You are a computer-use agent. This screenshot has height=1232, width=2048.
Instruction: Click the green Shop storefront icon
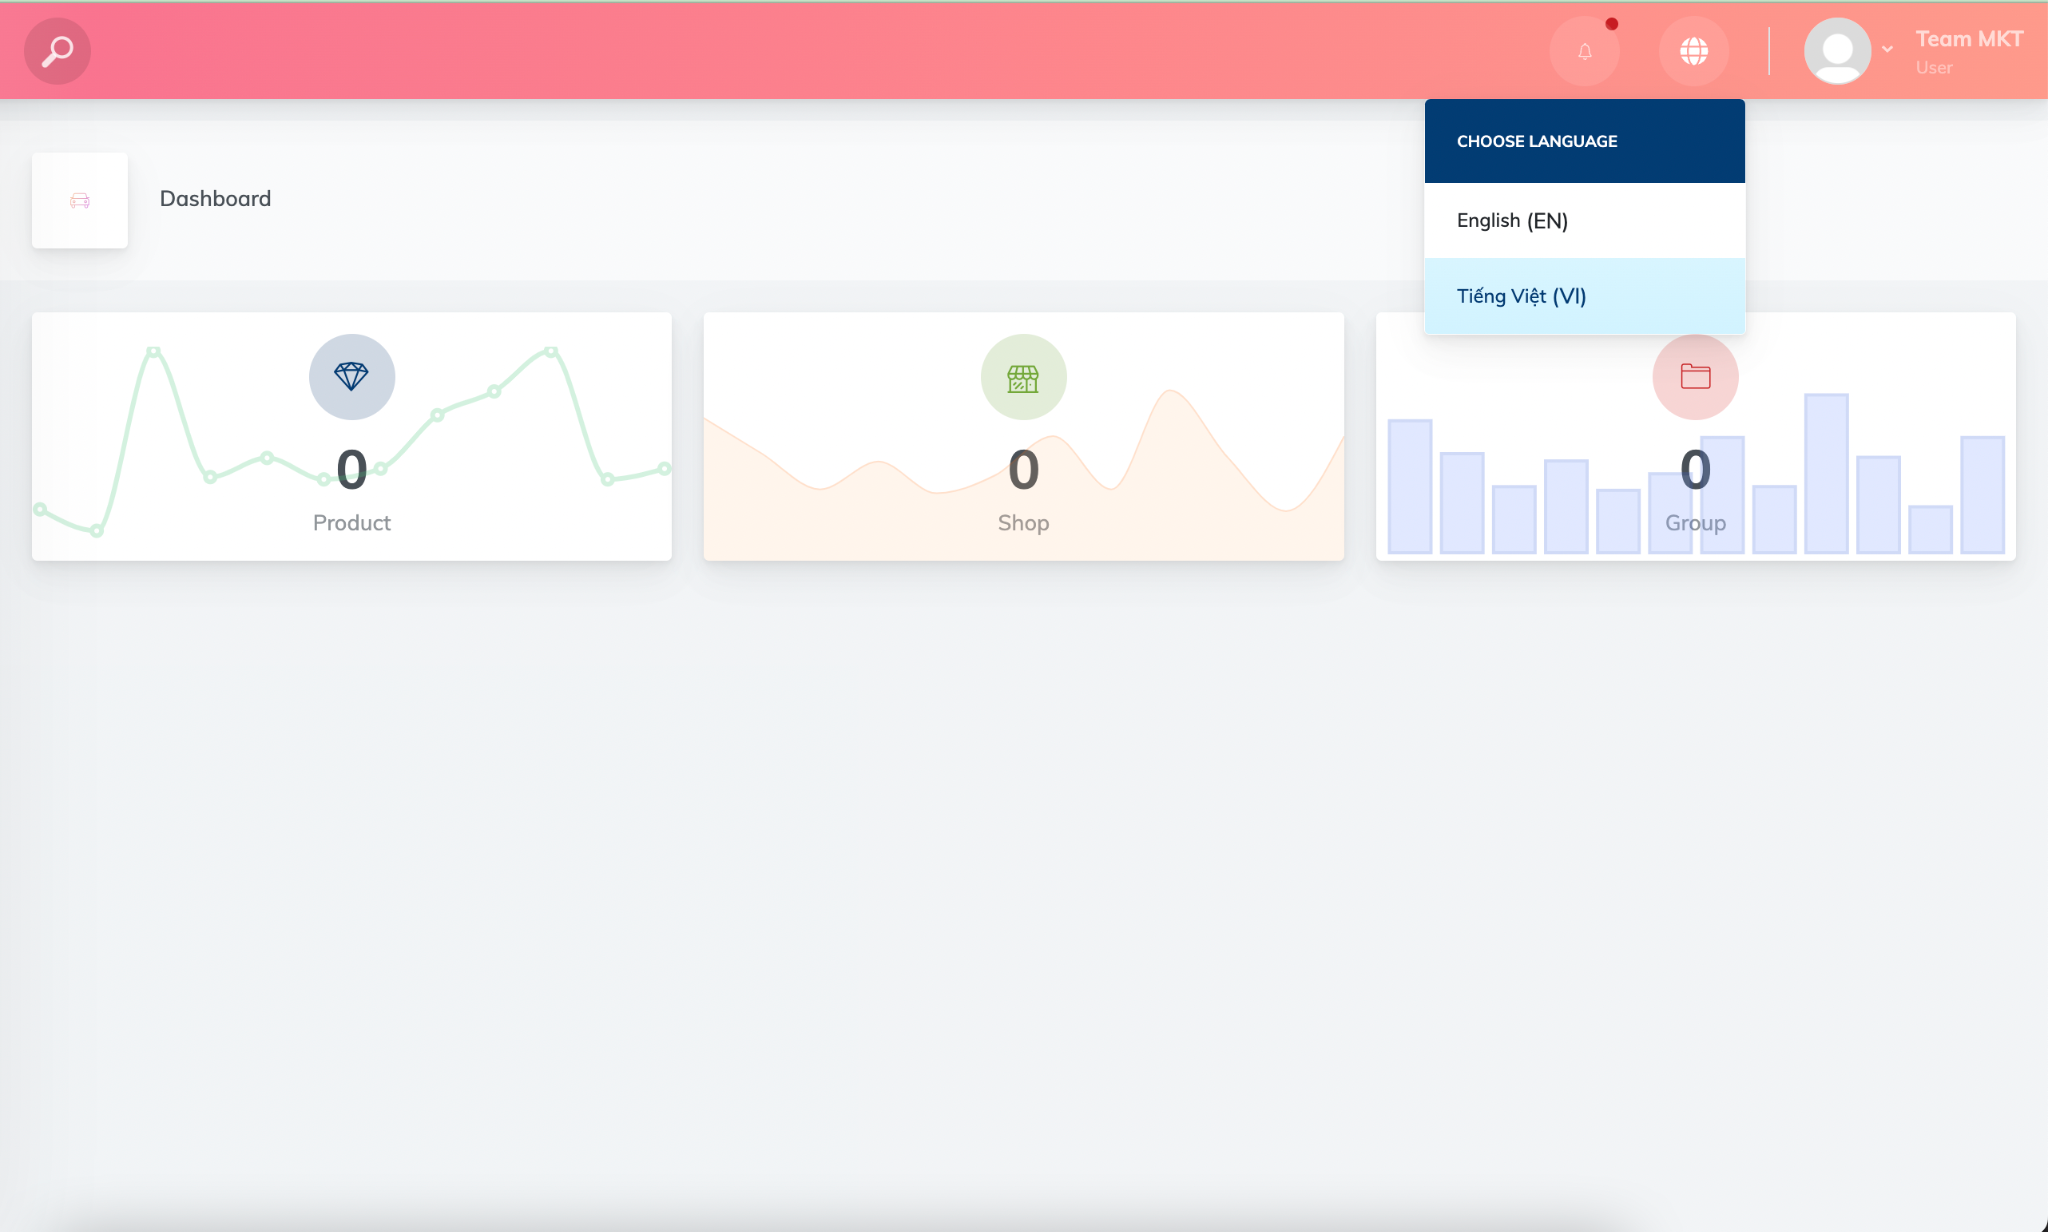coord(1023,377)
